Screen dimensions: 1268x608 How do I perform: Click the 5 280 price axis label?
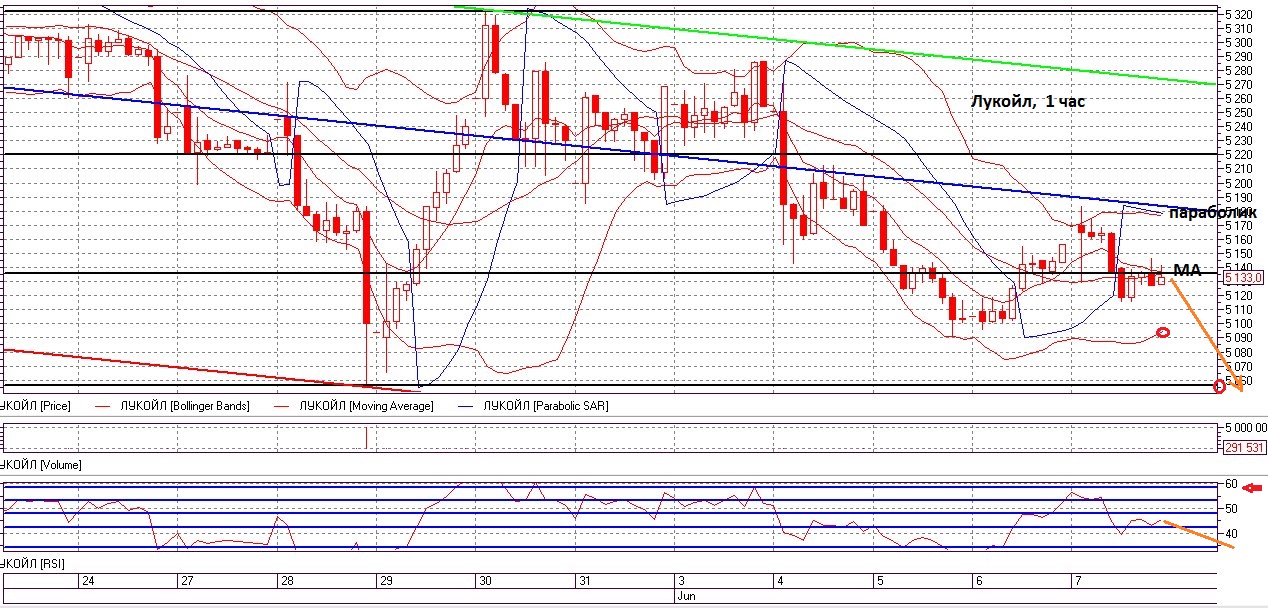(1238, 70)
